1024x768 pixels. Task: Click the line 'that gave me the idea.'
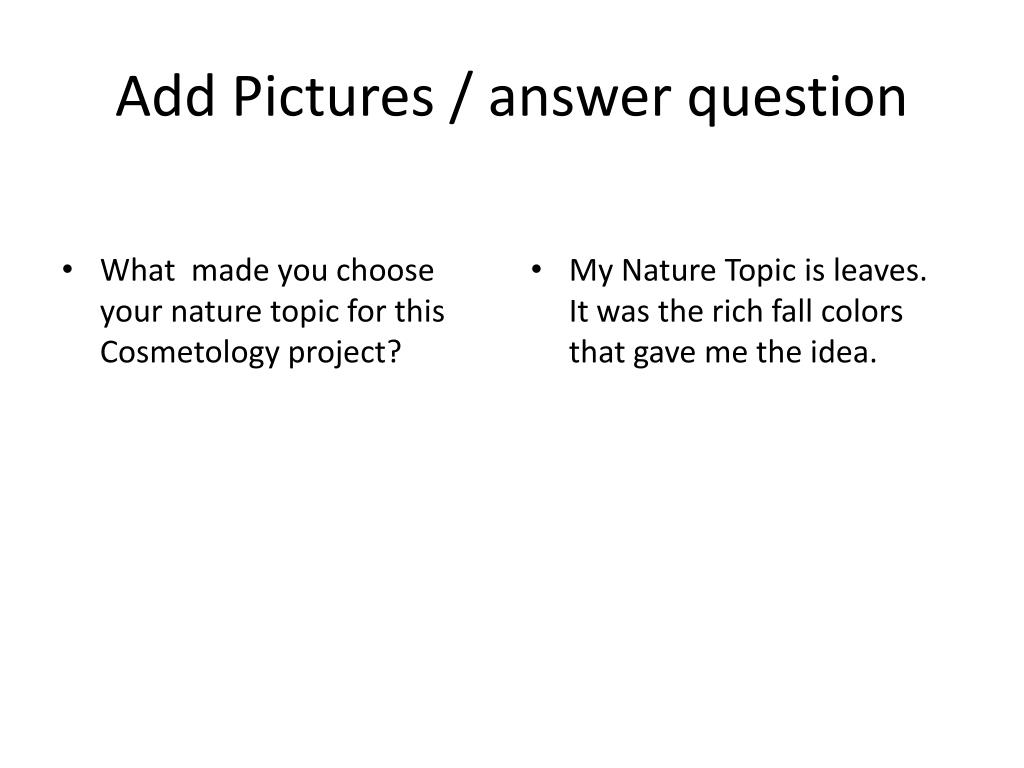(723, 353)
